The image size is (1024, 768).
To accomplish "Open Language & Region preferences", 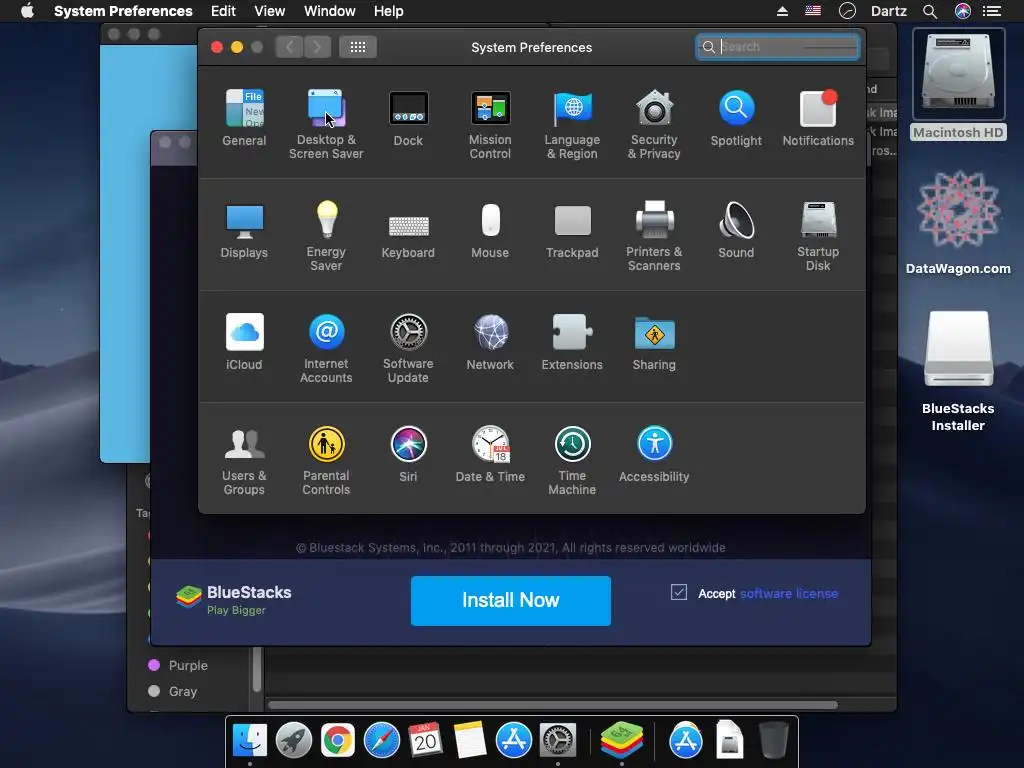I will pyautogui.click(x=572, y=124).
